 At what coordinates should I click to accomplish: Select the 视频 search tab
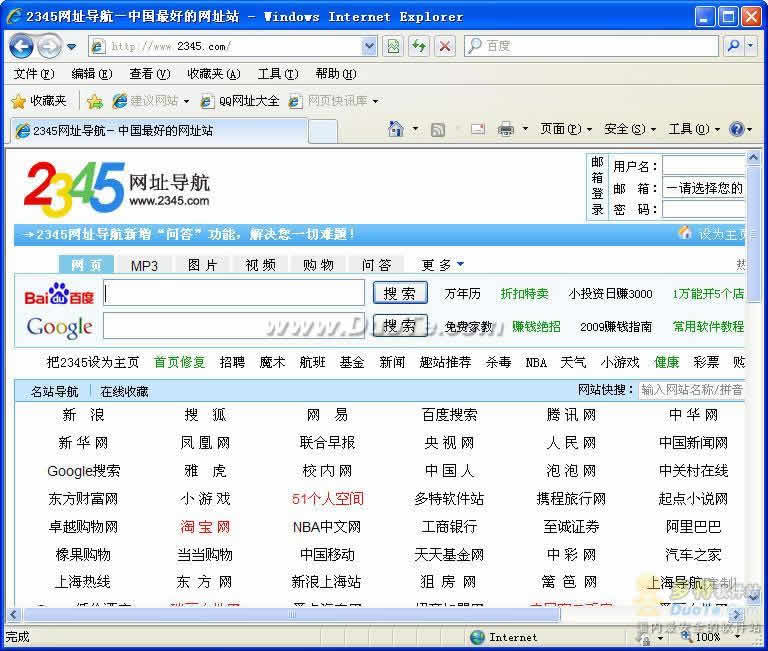(260, 265)
